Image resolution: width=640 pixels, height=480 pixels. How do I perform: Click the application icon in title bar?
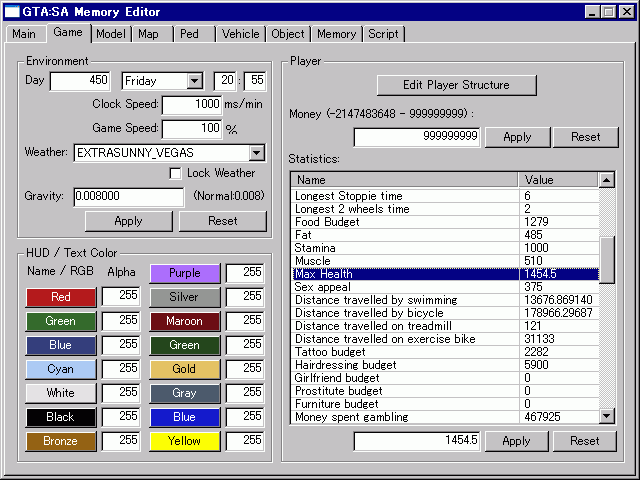point(12,11)
